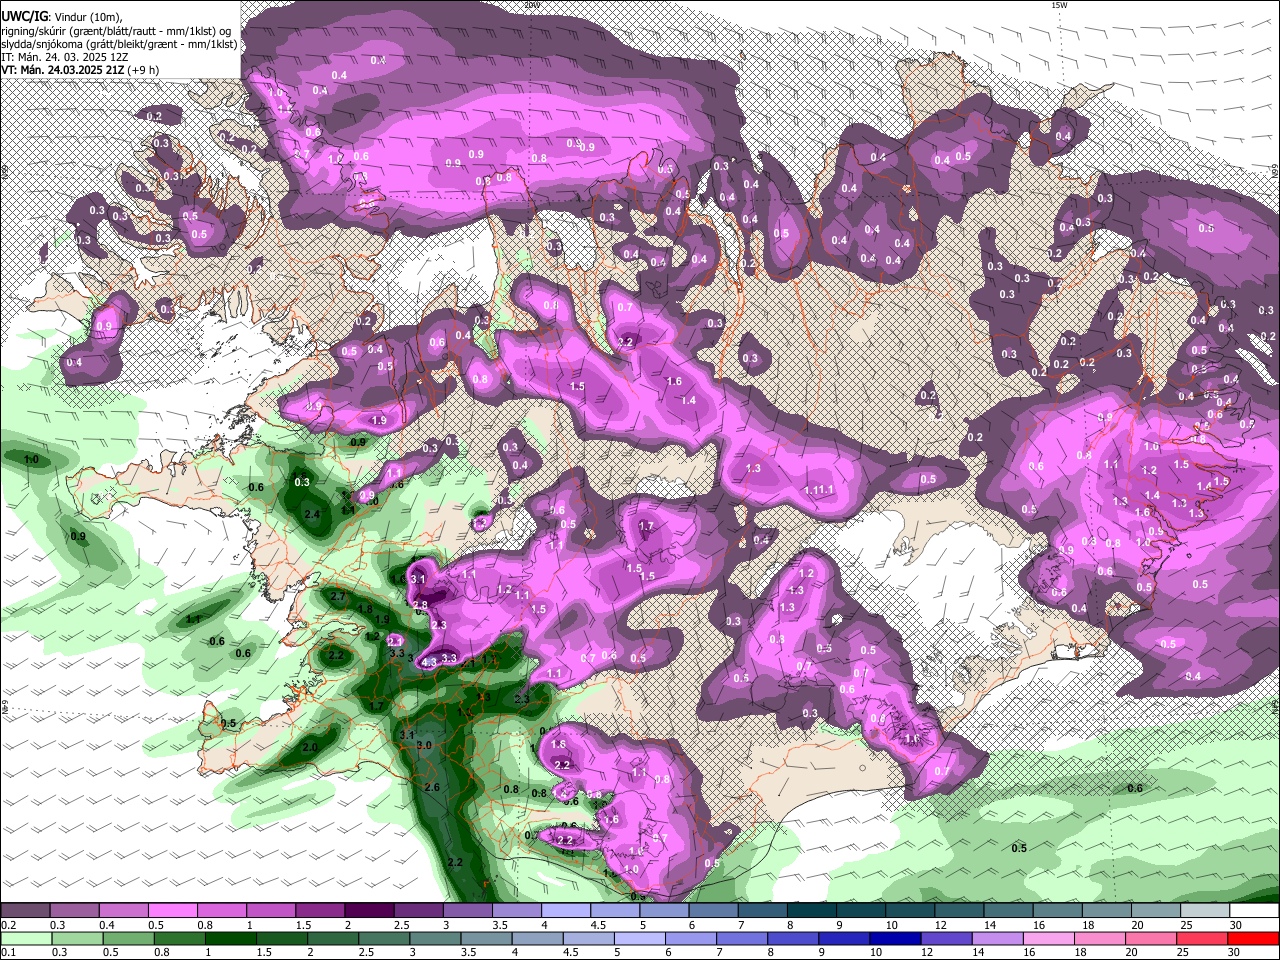The width and height of the screenshot is (1280, 960).
Task: Click the light grey 25 snow legend swatch
Action: pos(1206,911)
